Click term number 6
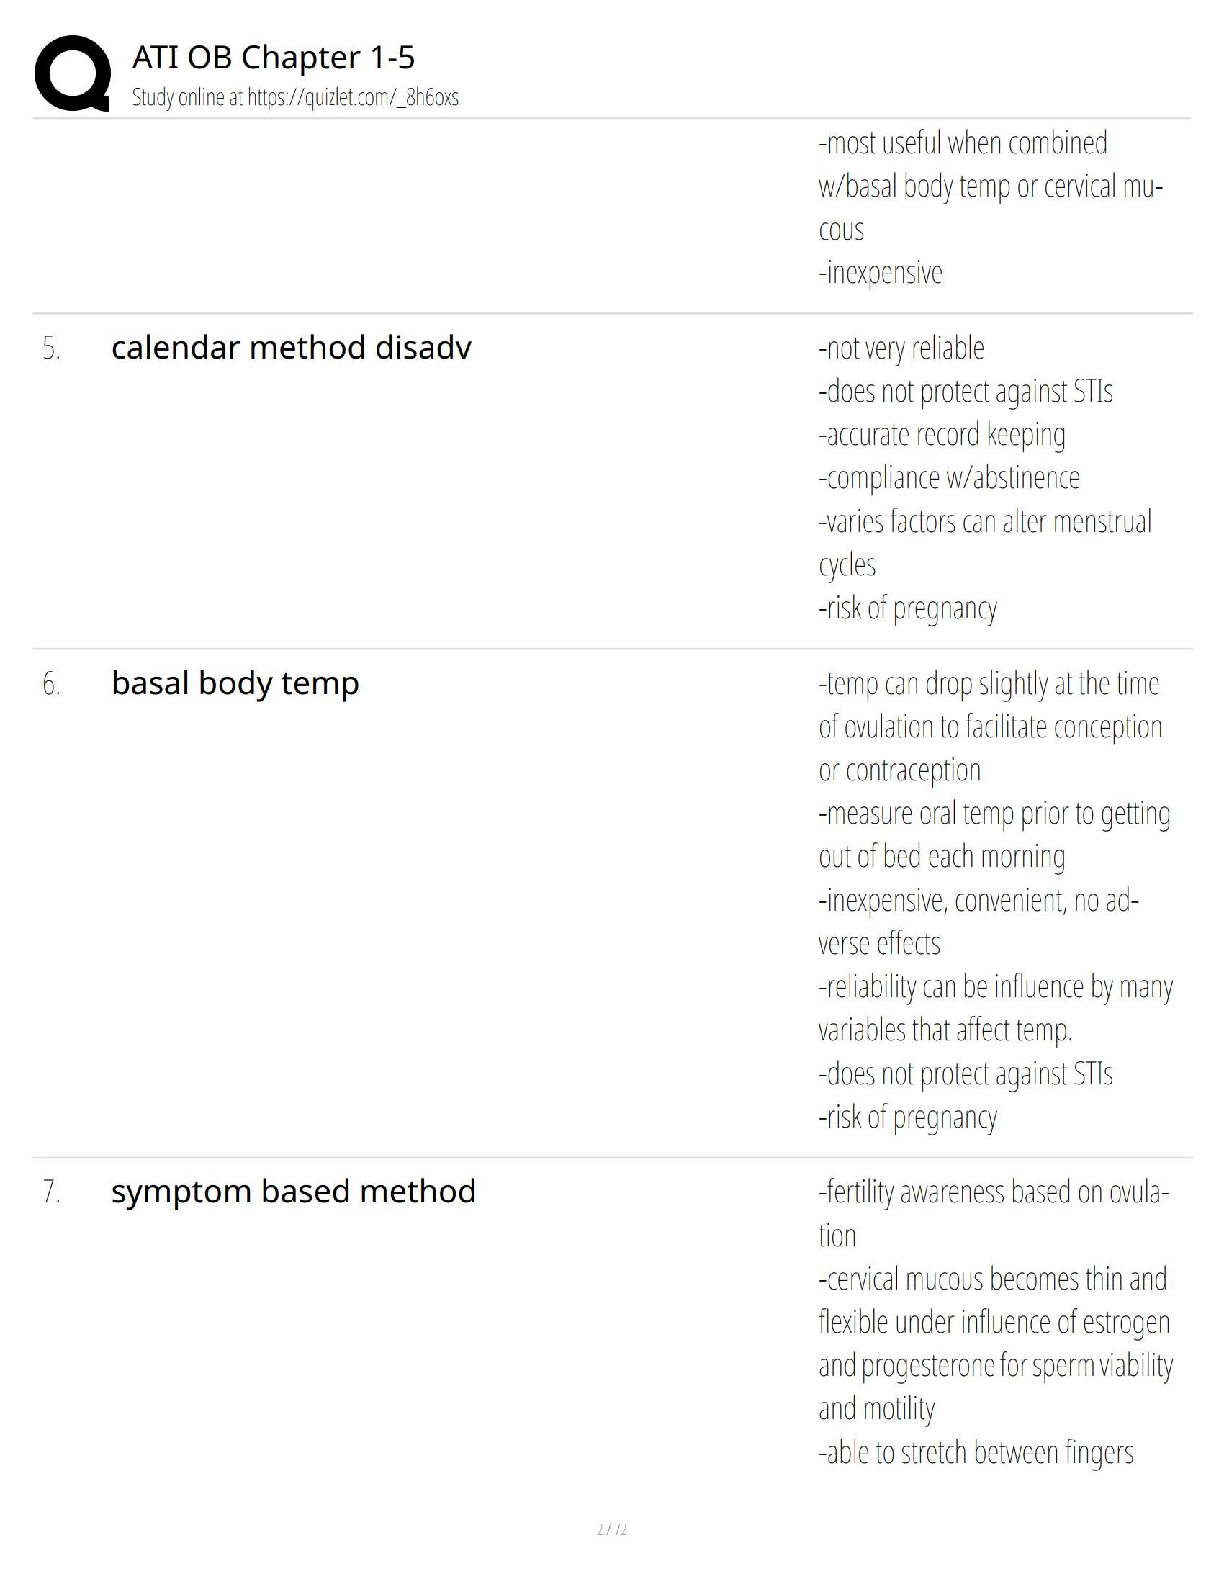Image resolution: width=1224 pixels, height=1584 pixels. pos(51,684)
